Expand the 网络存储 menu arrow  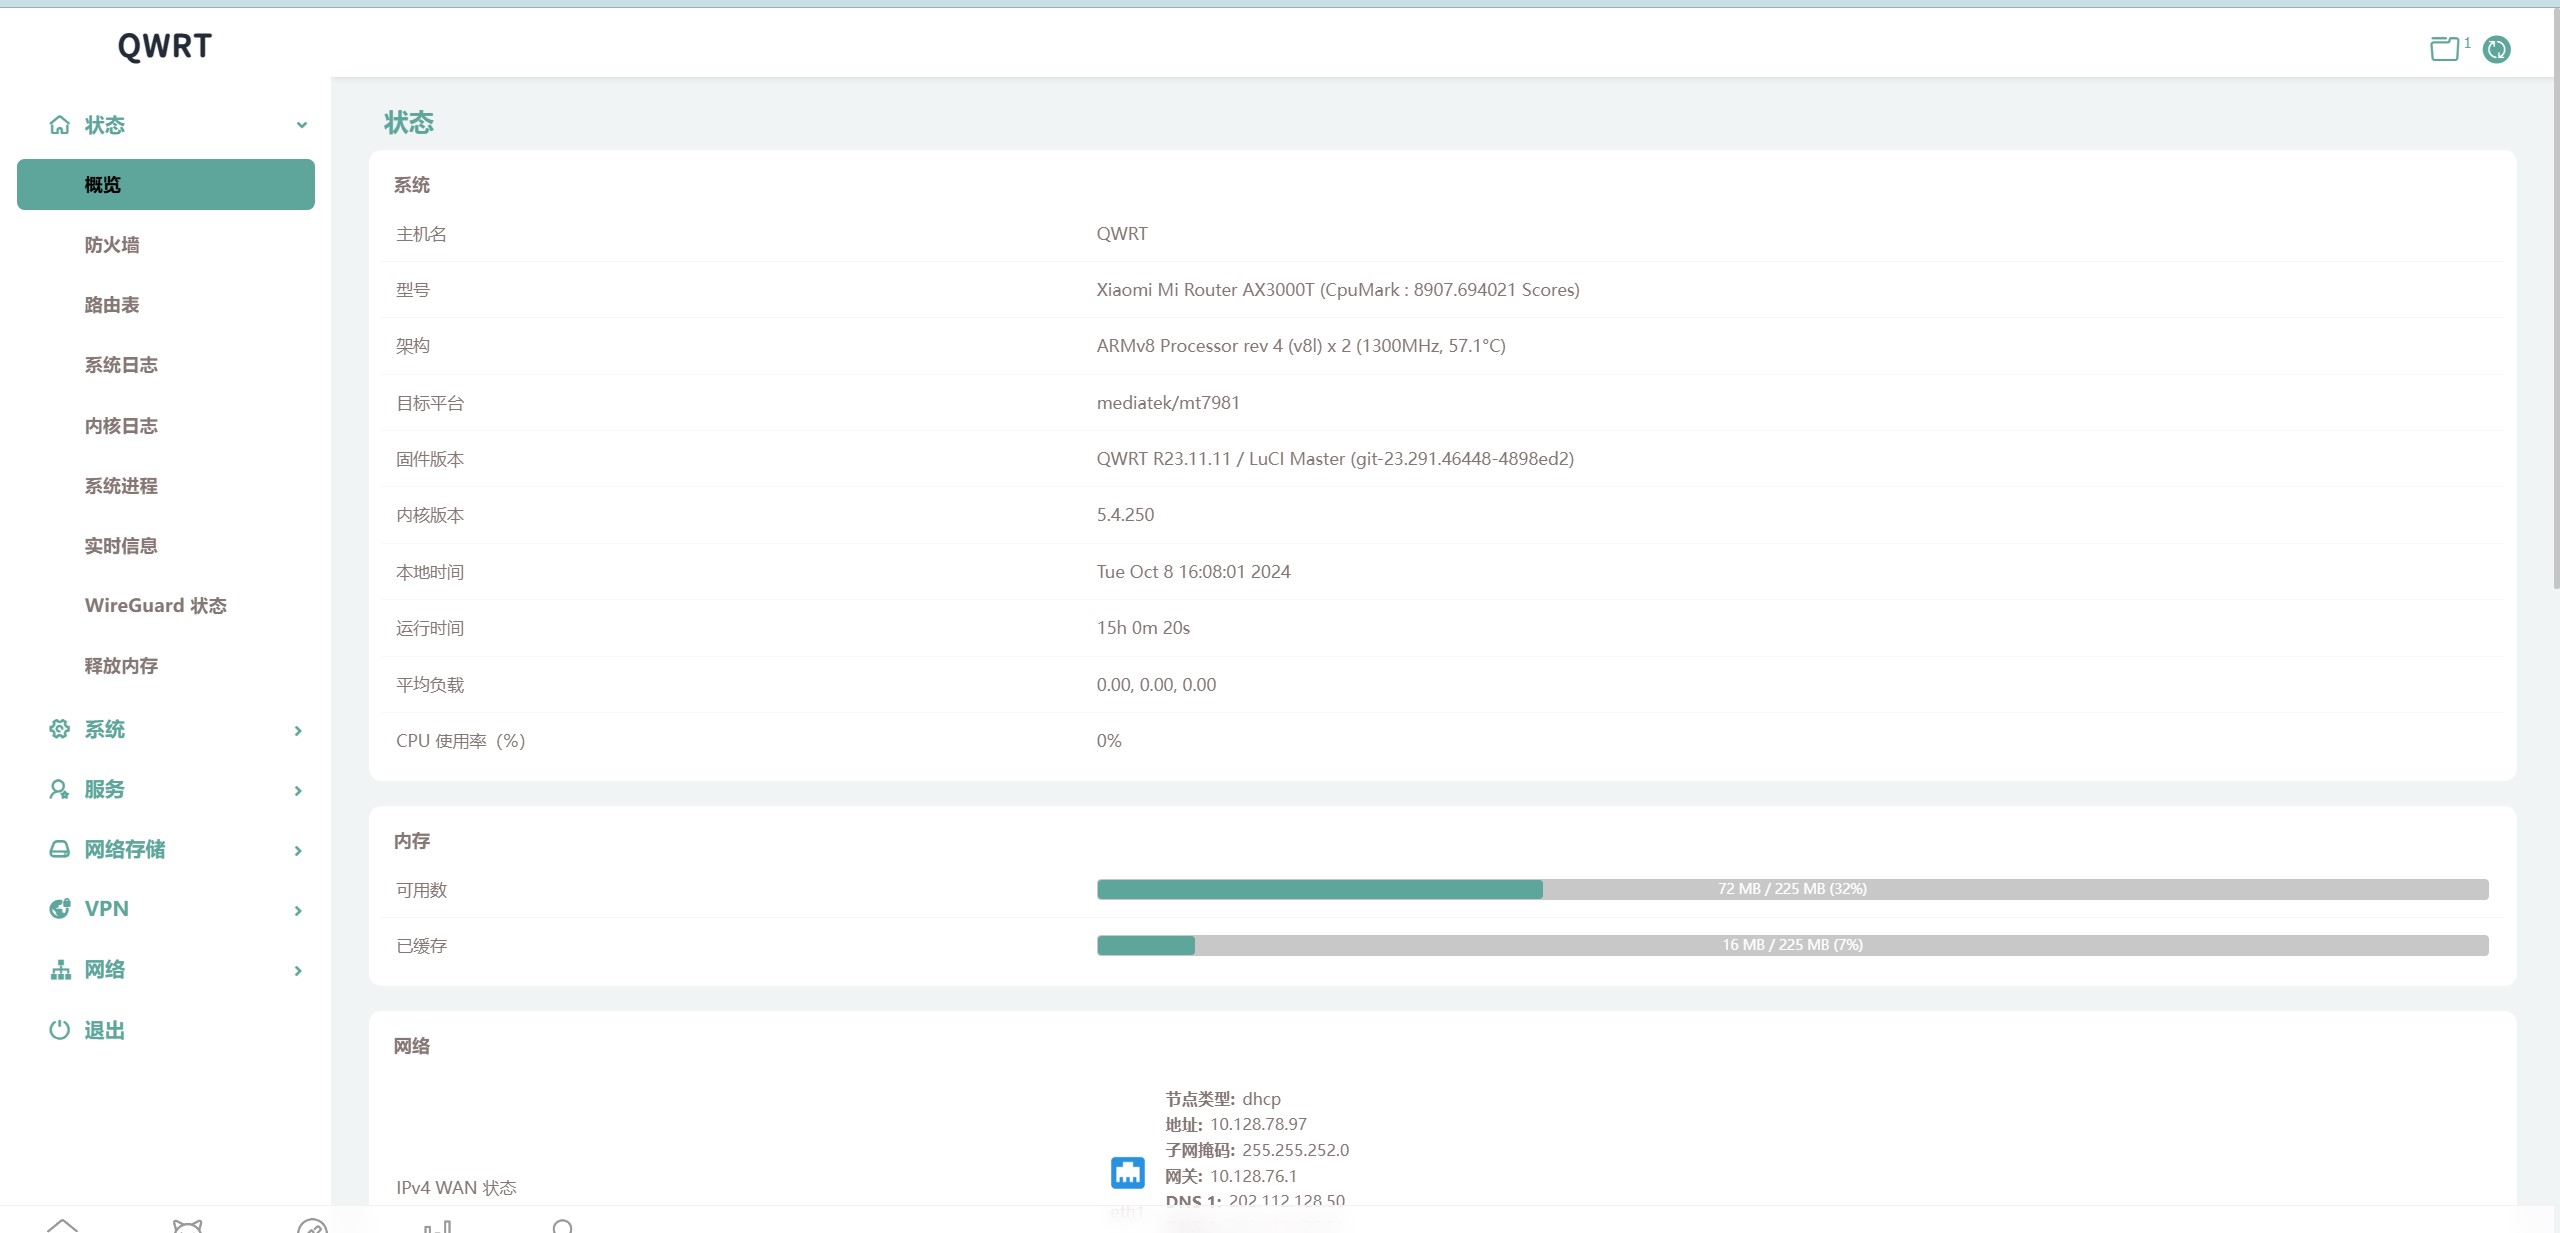coord(298,851)
